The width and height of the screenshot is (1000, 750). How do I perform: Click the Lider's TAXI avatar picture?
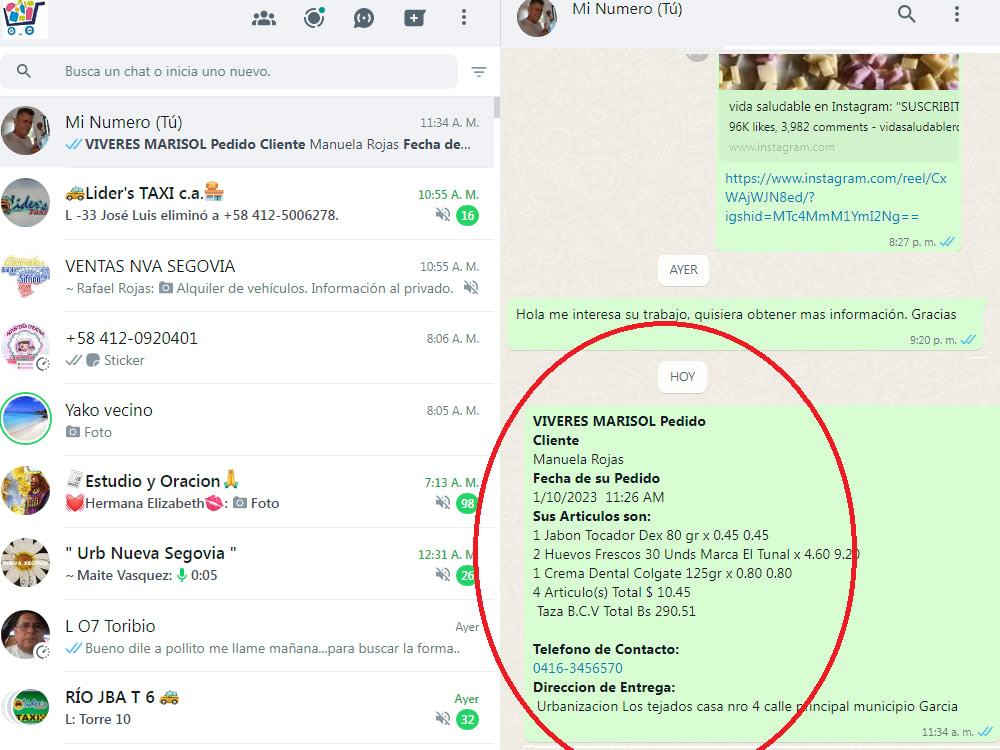tap(26, 203)
